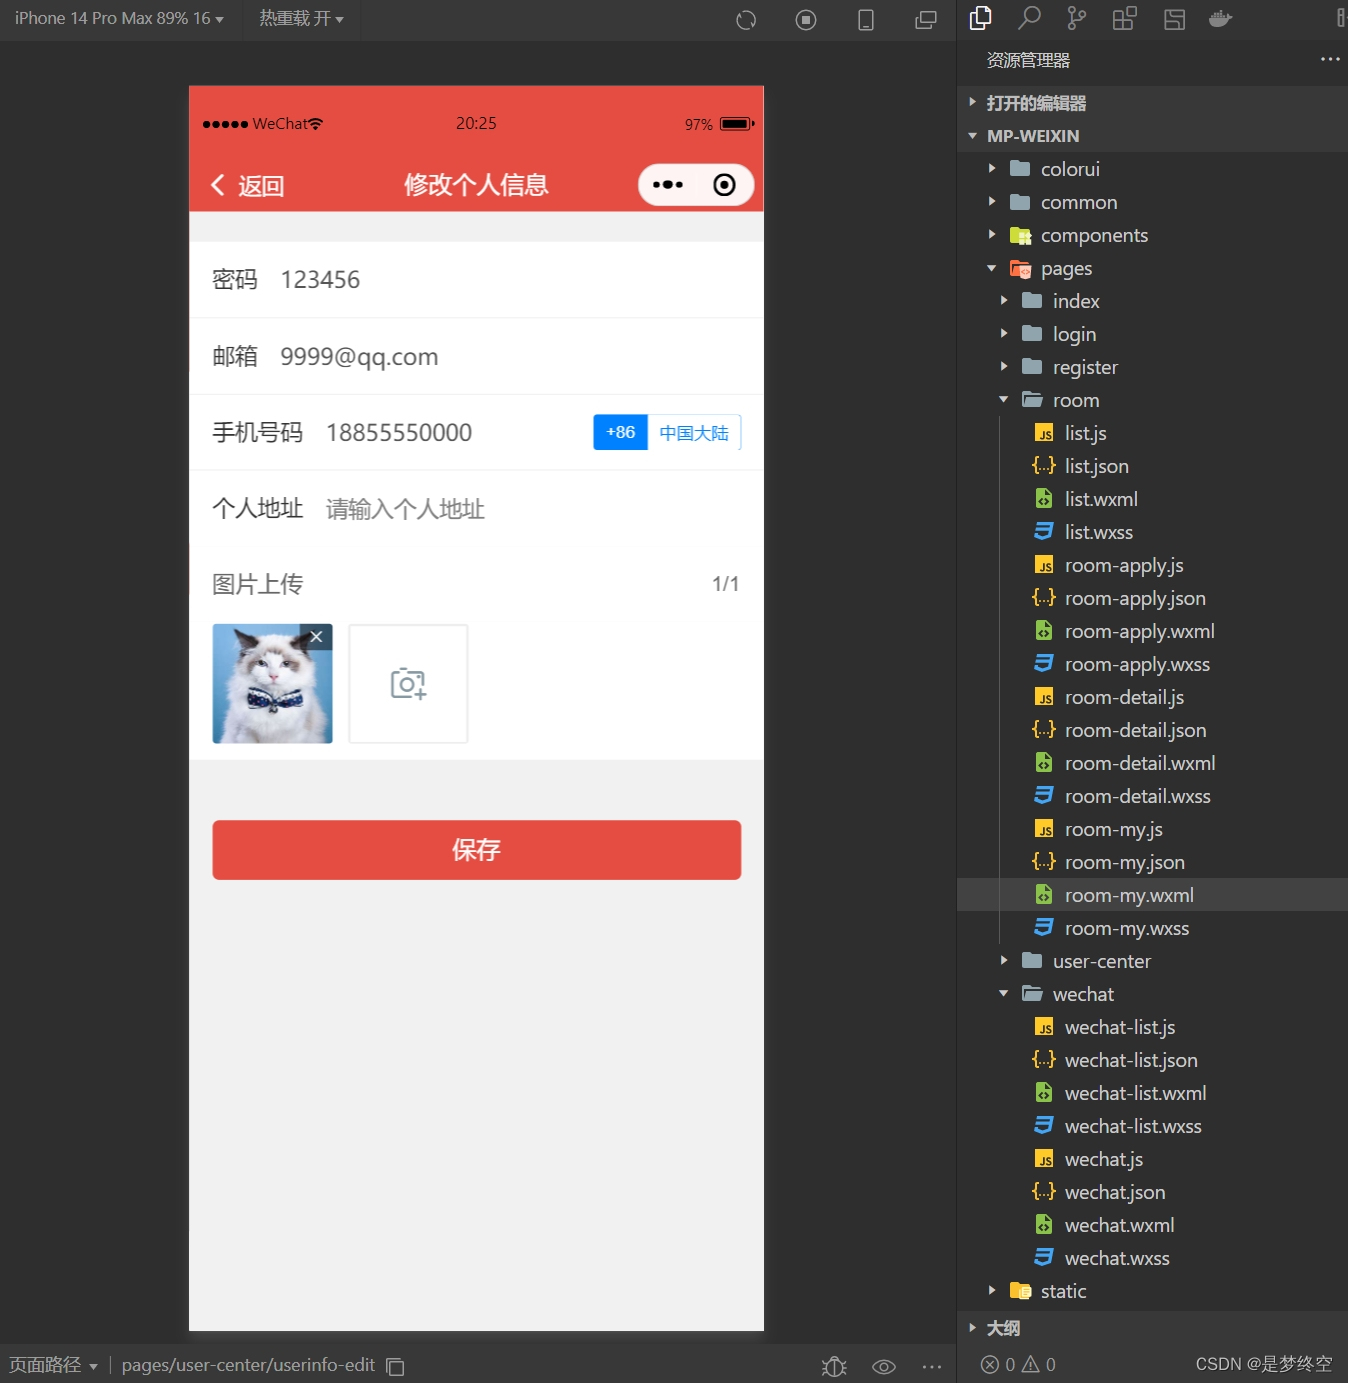Click the stop simulator icon
The width and height of the screenshot is (1348, 1383).
coord(806,20)
